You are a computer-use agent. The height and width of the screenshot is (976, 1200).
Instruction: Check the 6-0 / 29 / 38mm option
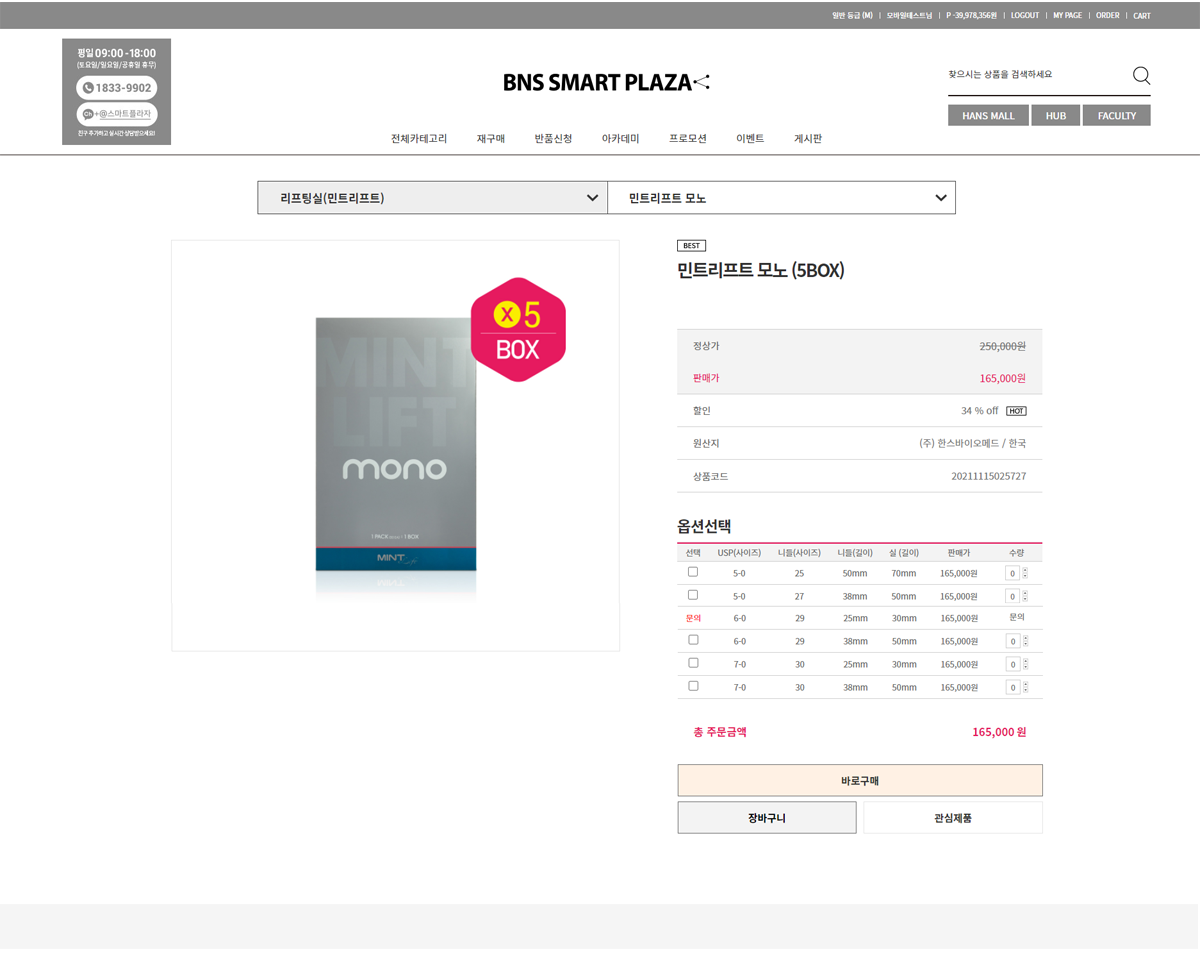coord(693,640)
